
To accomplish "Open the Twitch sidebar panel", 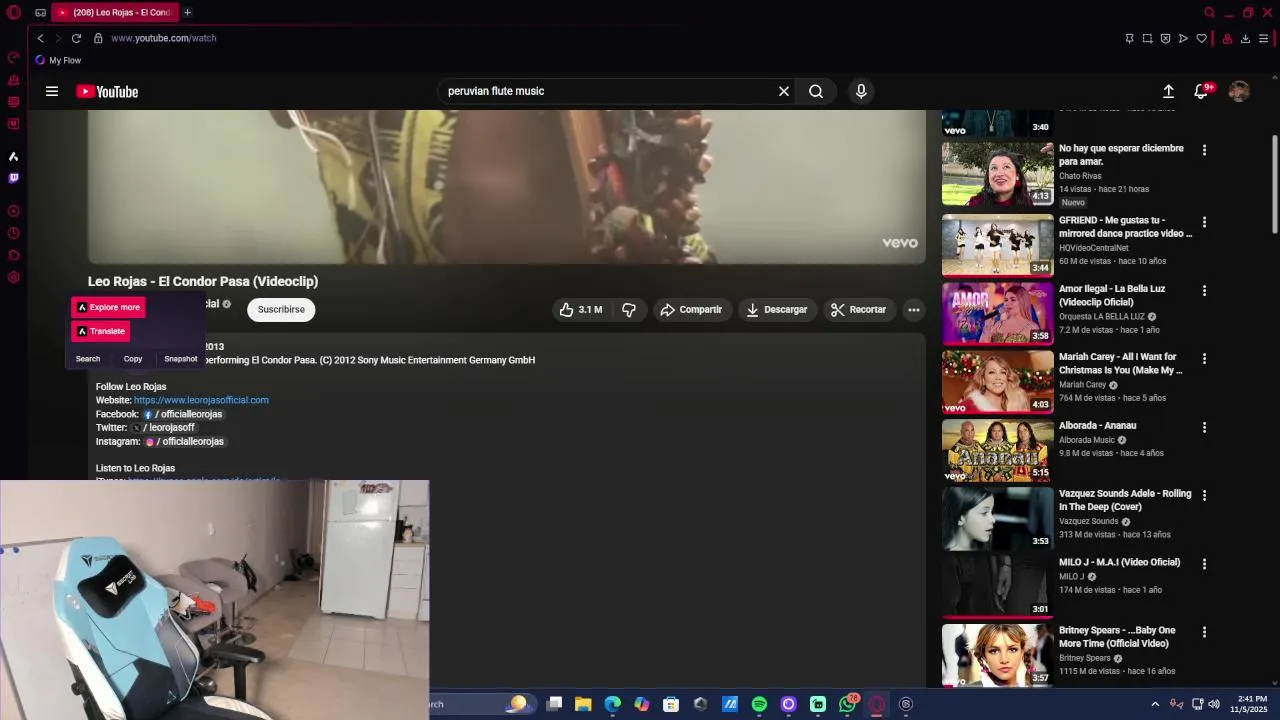I will point(13,178).
